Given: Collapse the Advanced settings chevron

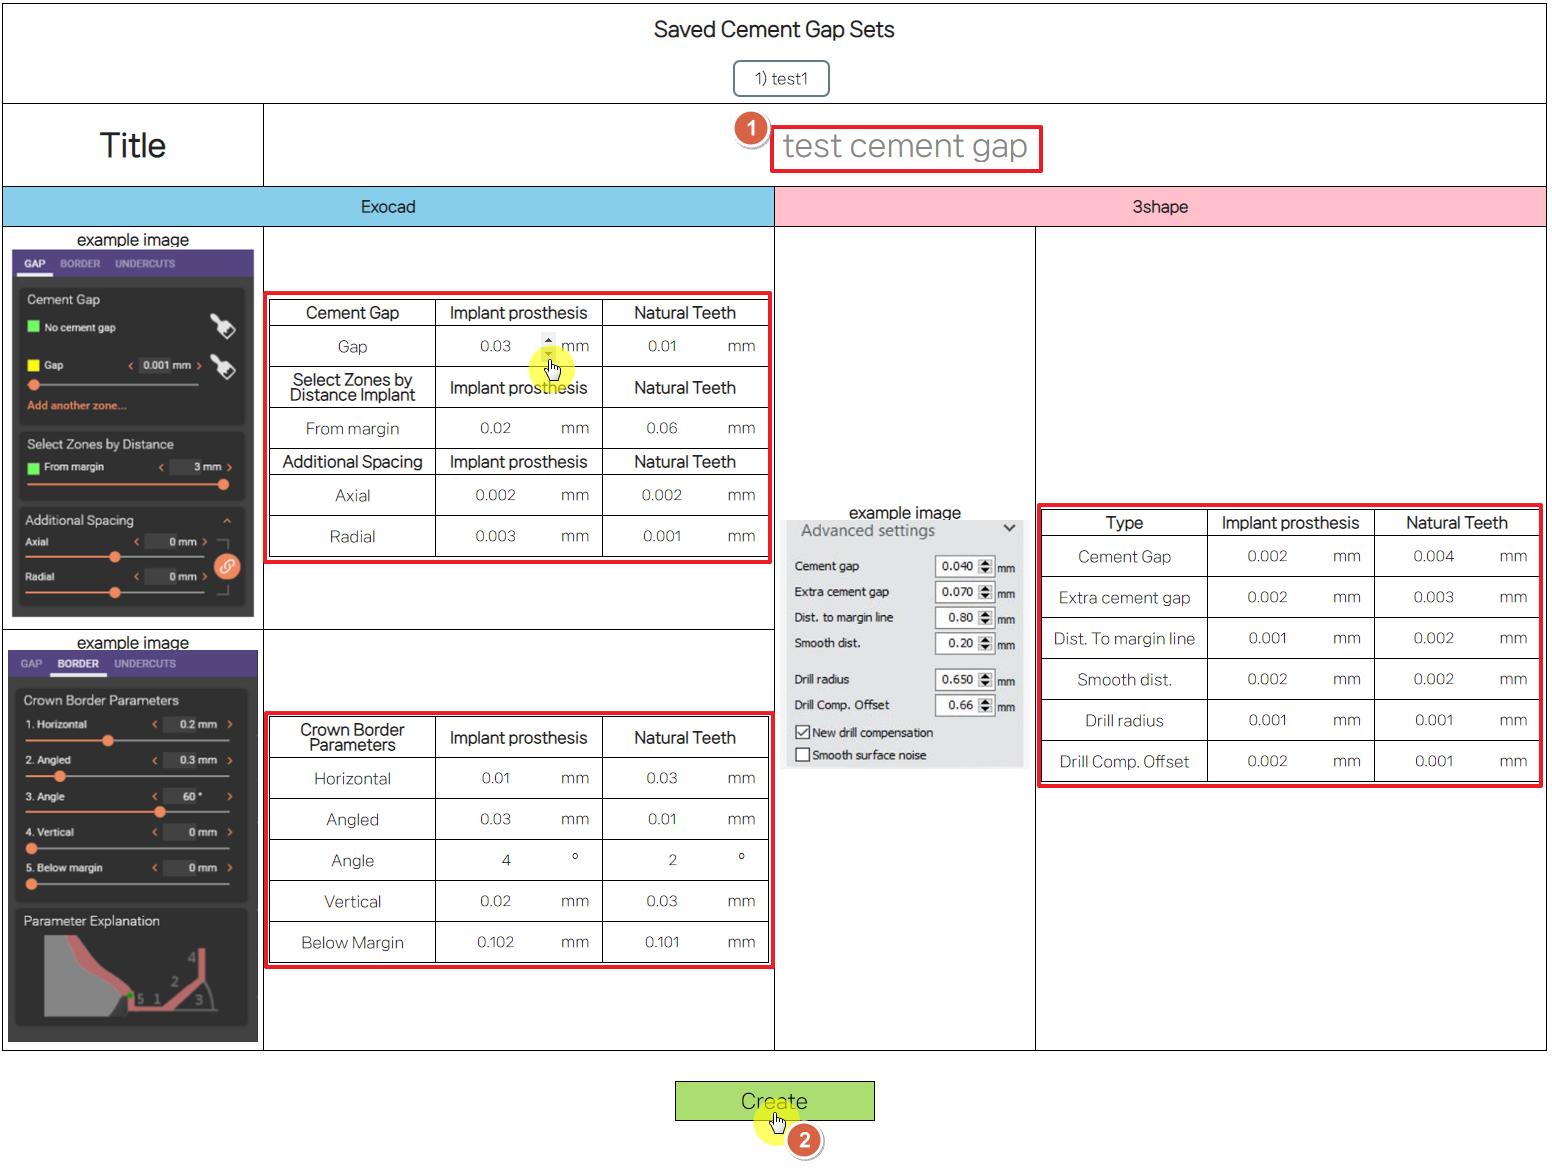Looking at the screenshot, I should point(1009,529).
